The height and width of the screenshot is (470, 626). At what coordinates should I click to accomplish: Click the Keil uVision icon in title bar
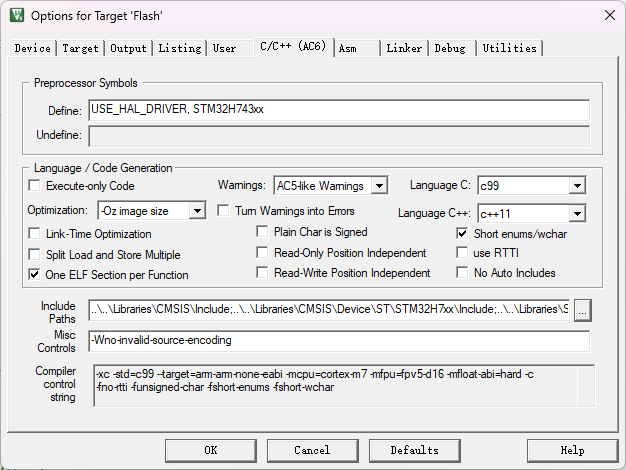coord(17,15)
